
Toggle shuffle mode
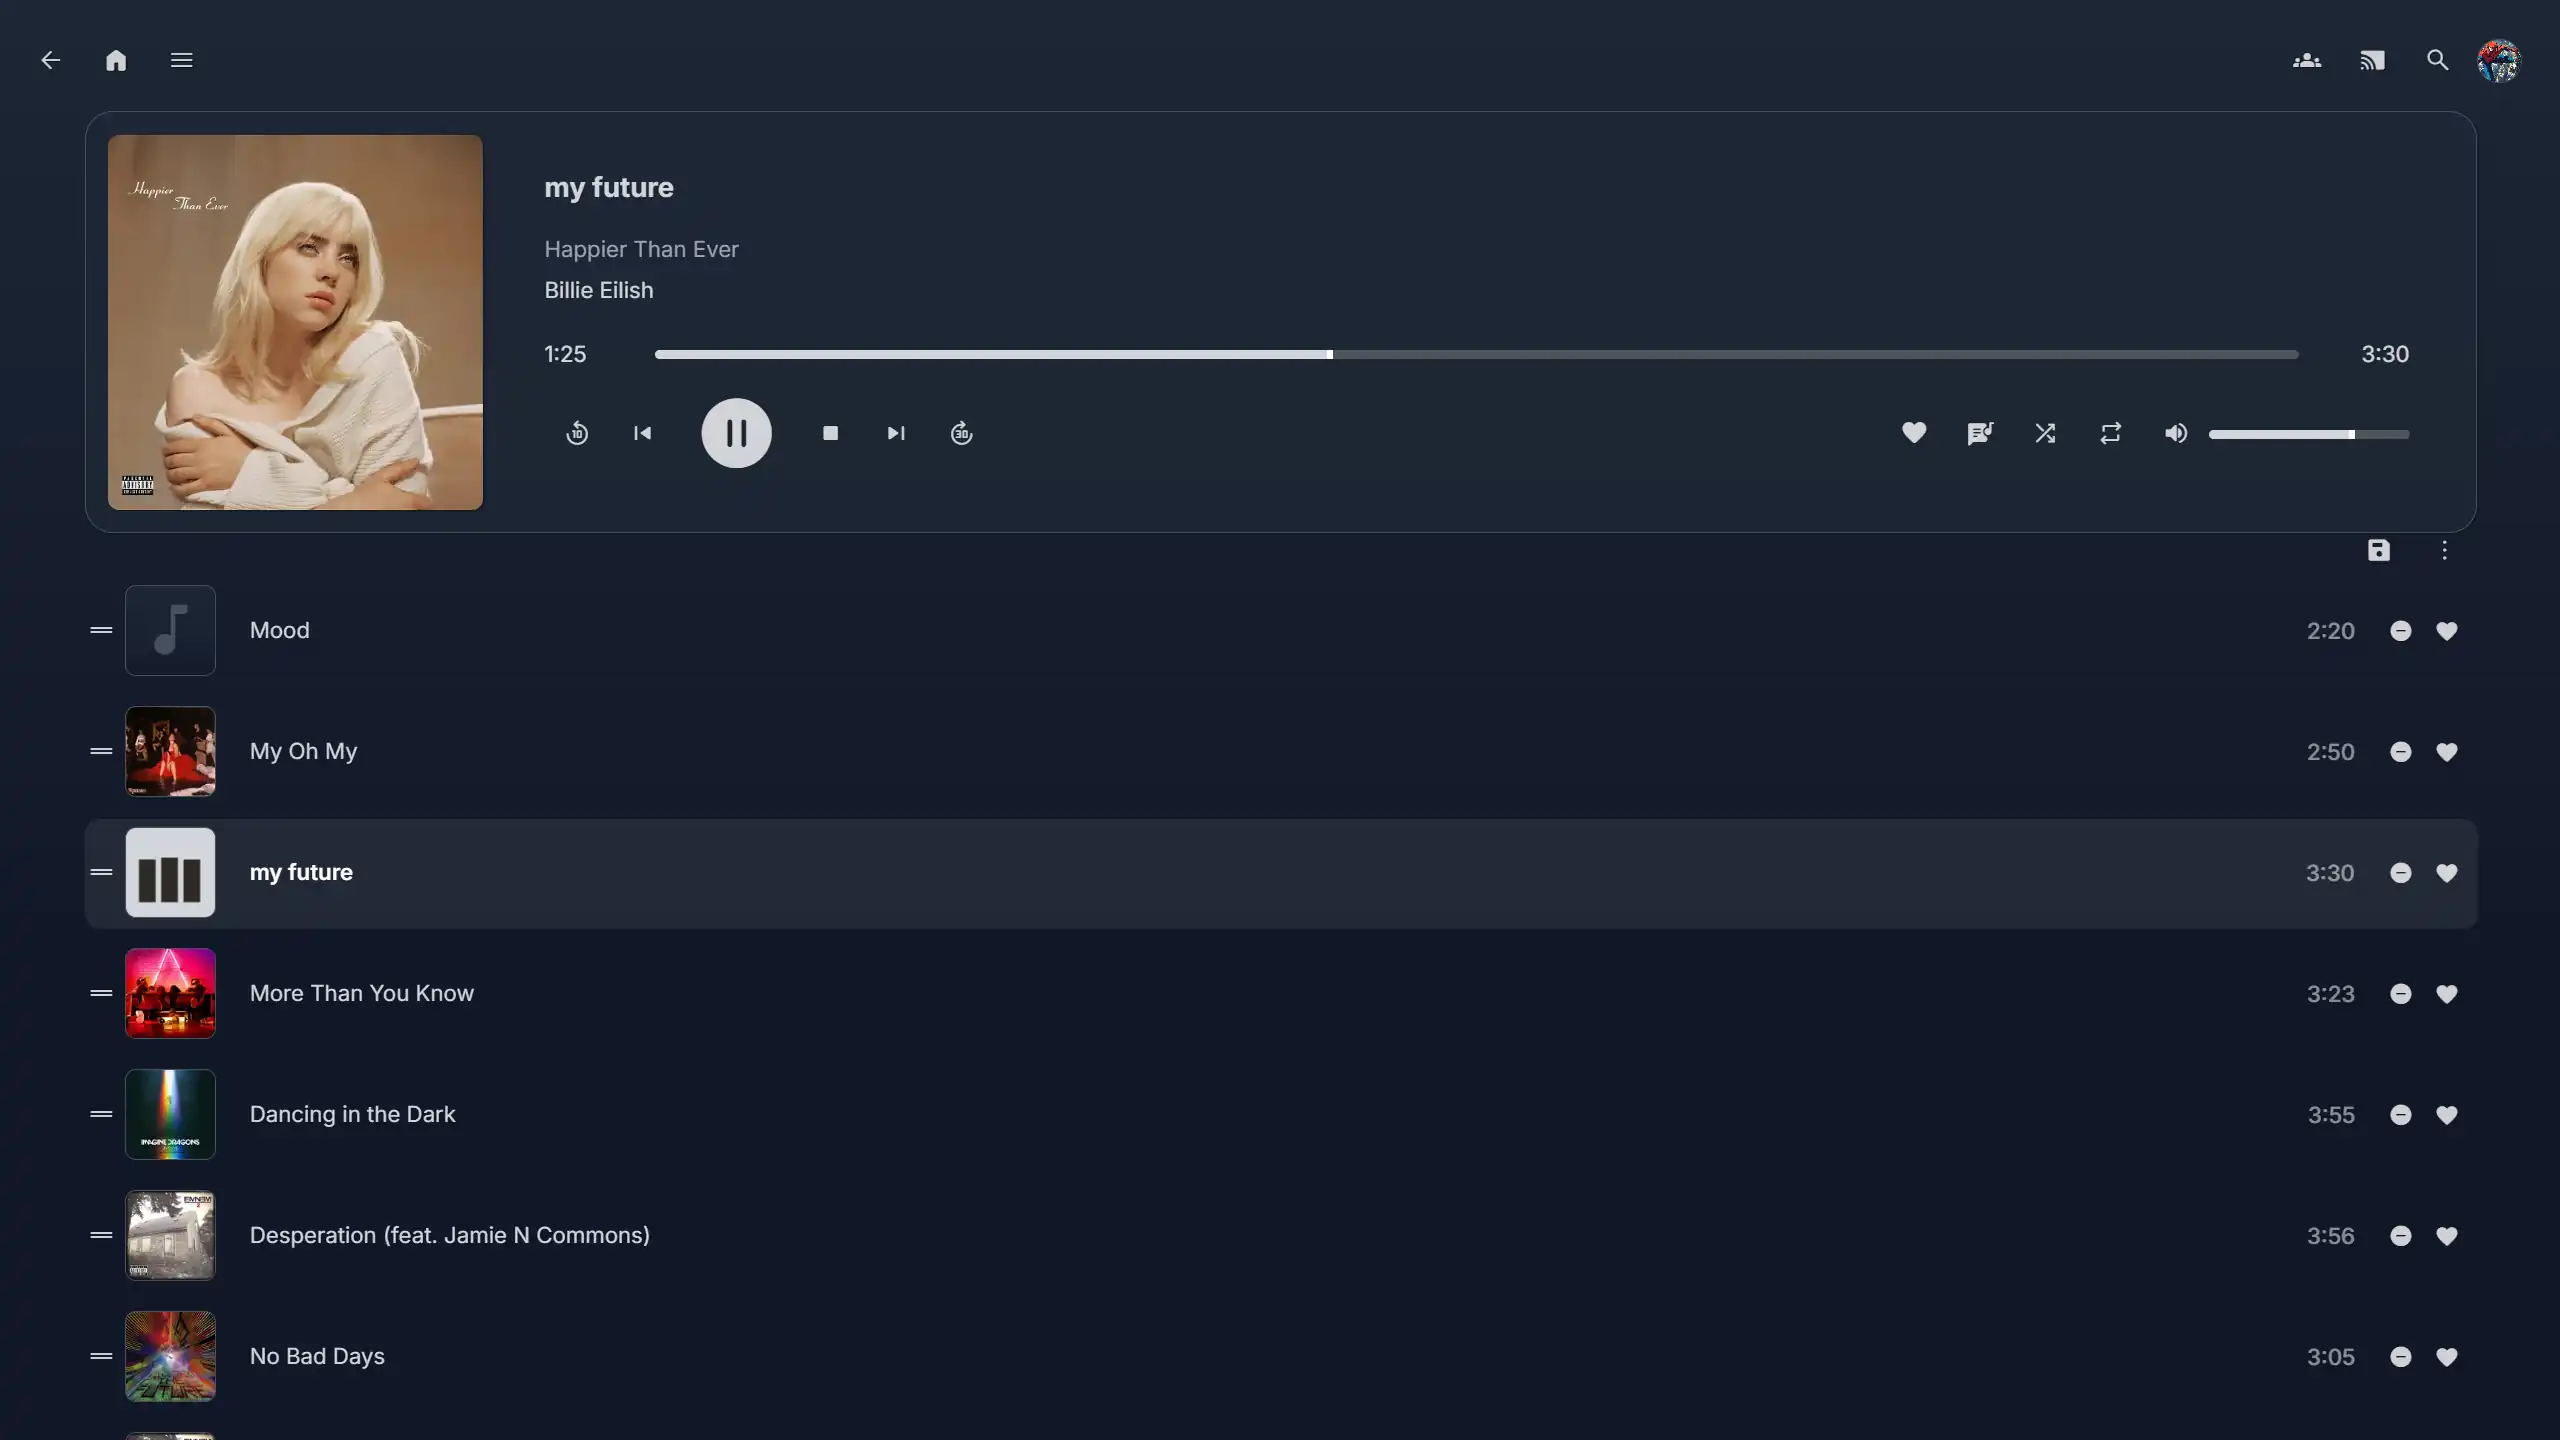(x=2045, y=433)
